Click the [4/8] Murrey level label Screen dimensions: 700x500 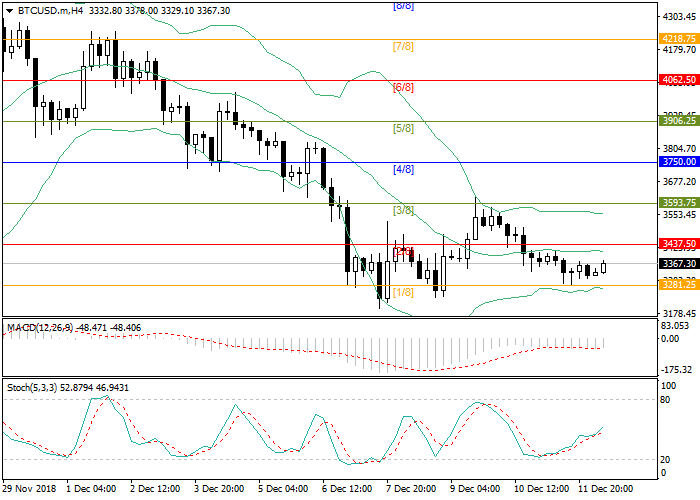pos(403,170)
